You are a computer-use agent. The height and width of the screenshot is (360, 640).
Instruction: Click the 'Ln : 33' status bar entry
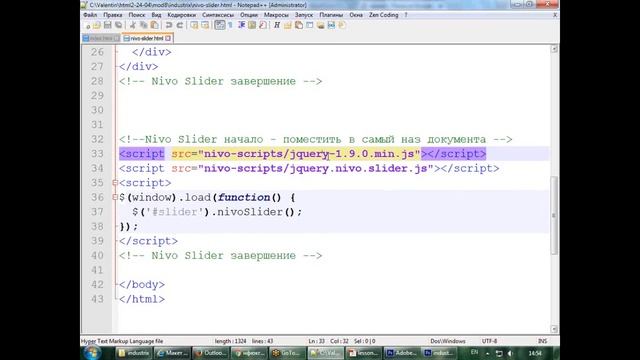[x=317, y=341]
